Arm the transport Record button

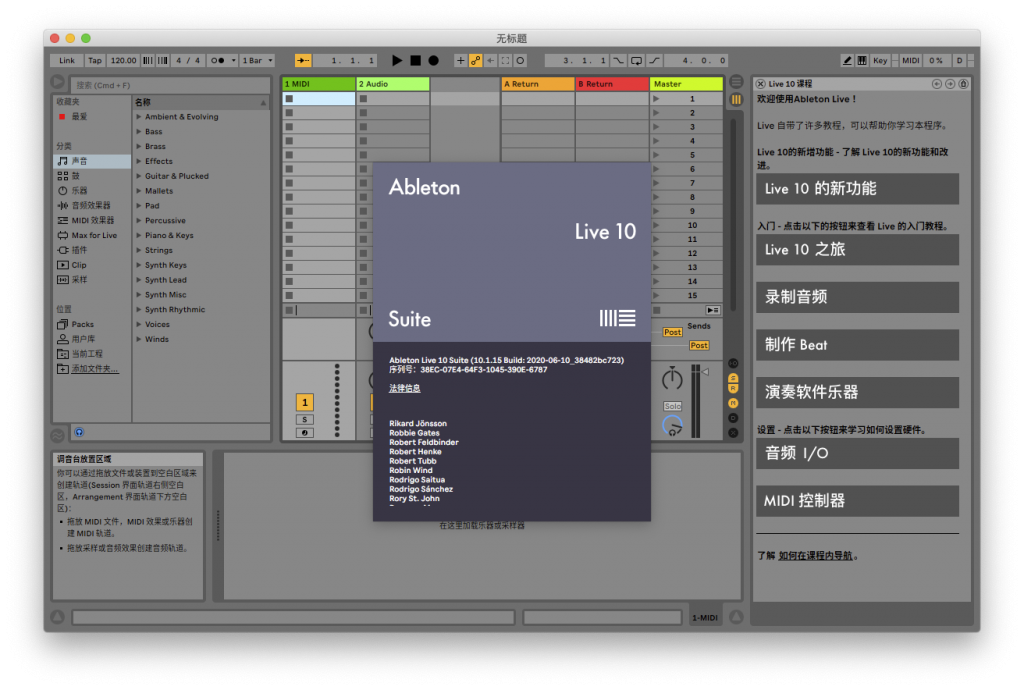[x=433, y=60]
